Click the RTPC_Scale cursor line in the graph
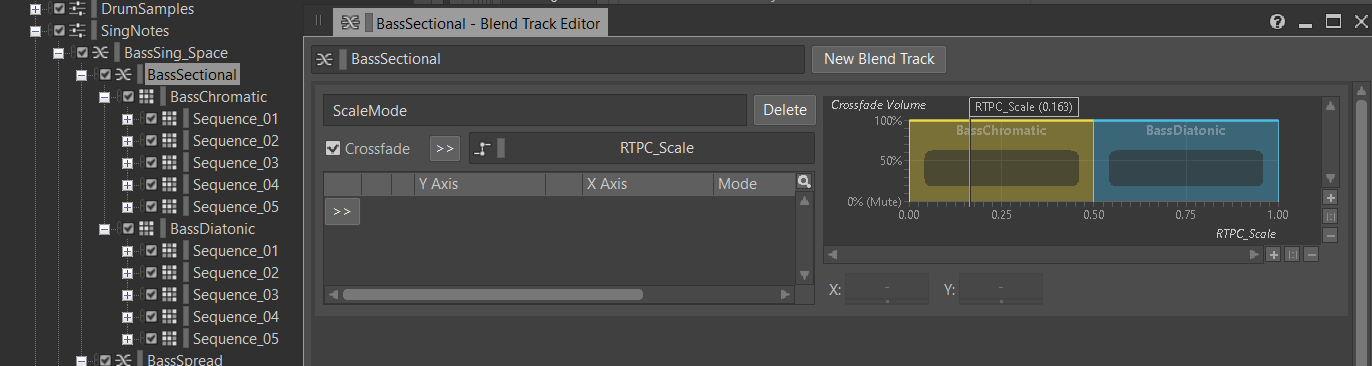The height and width of the screenshot is (366, 1372). tap(970, 160)
